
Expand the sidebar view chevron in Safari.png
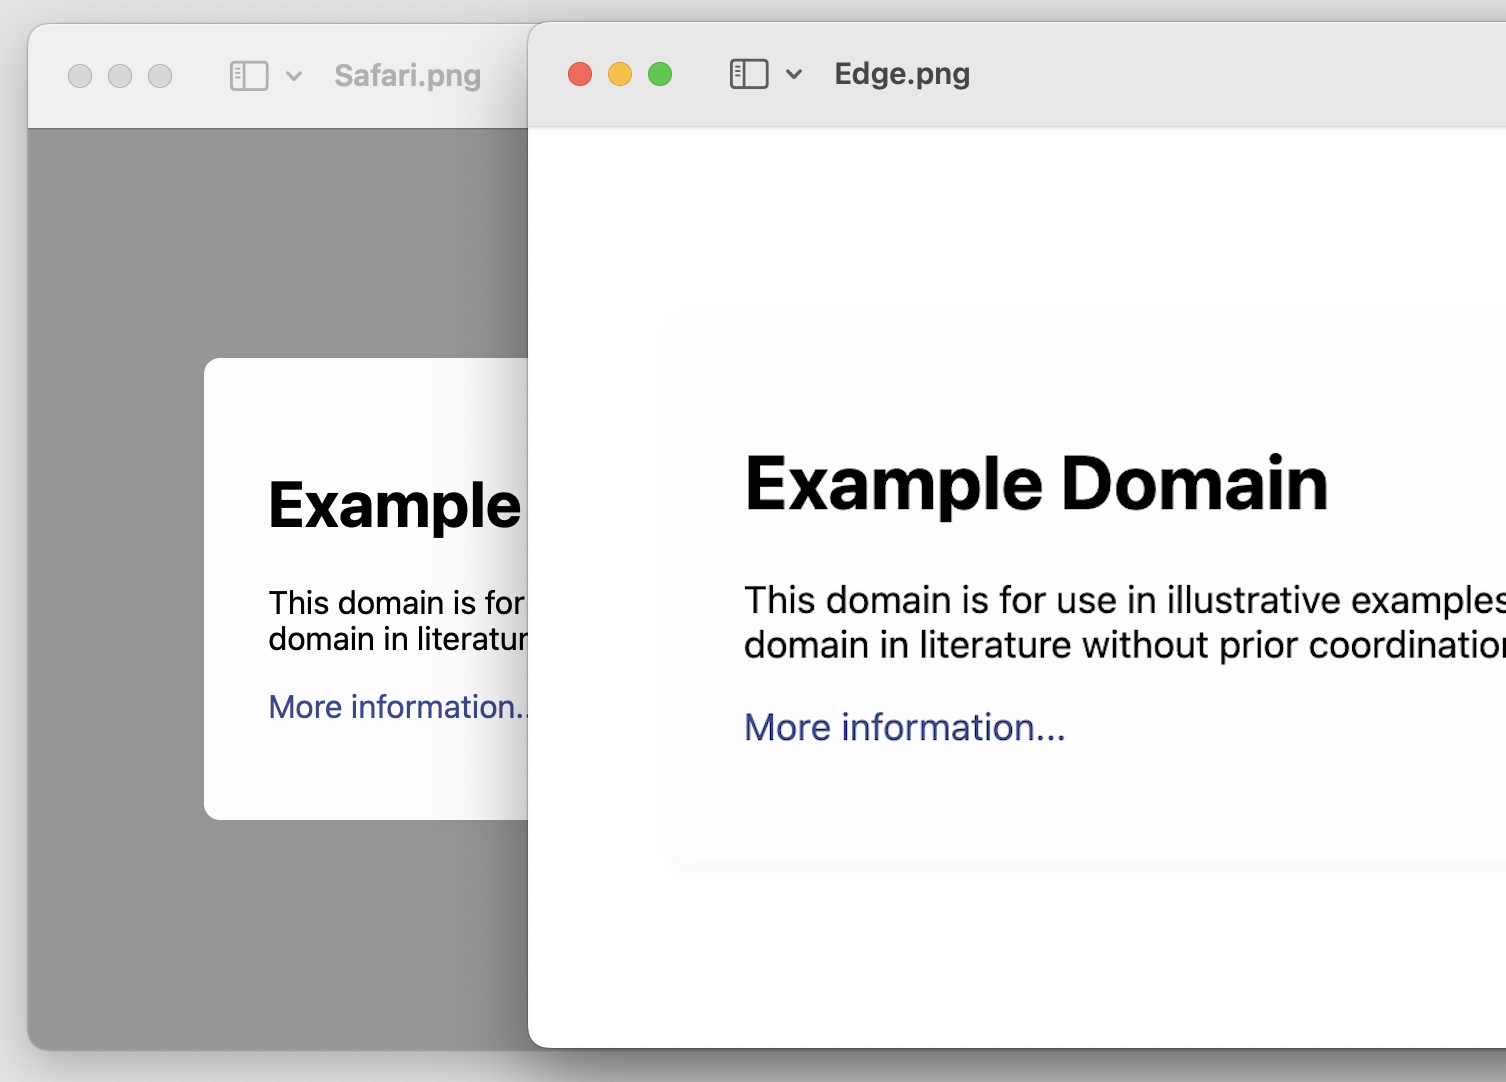pyautogui.click(x=294, y=76)
